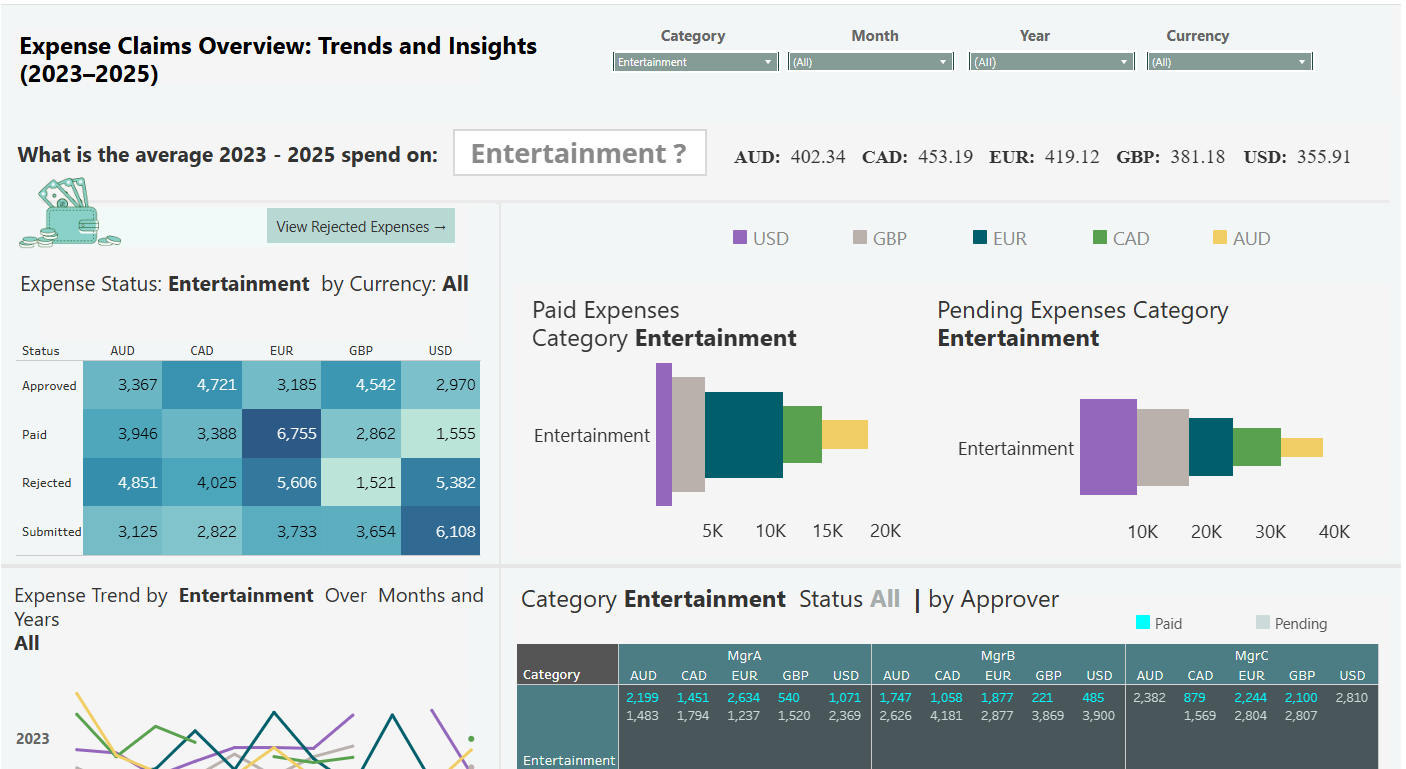Select the Paid EUR heatmap cell showing 6,755

tap(281, 434)
